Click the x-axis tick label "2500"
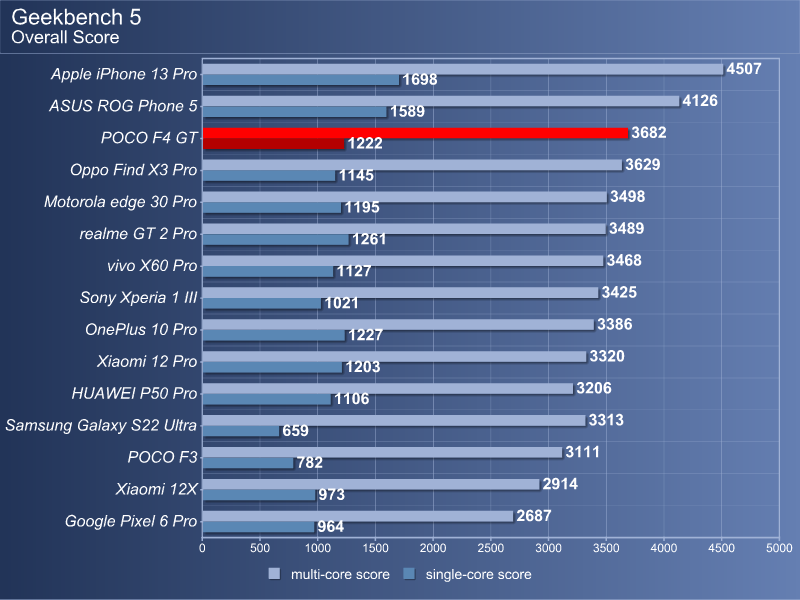 (x=491, y=548)
